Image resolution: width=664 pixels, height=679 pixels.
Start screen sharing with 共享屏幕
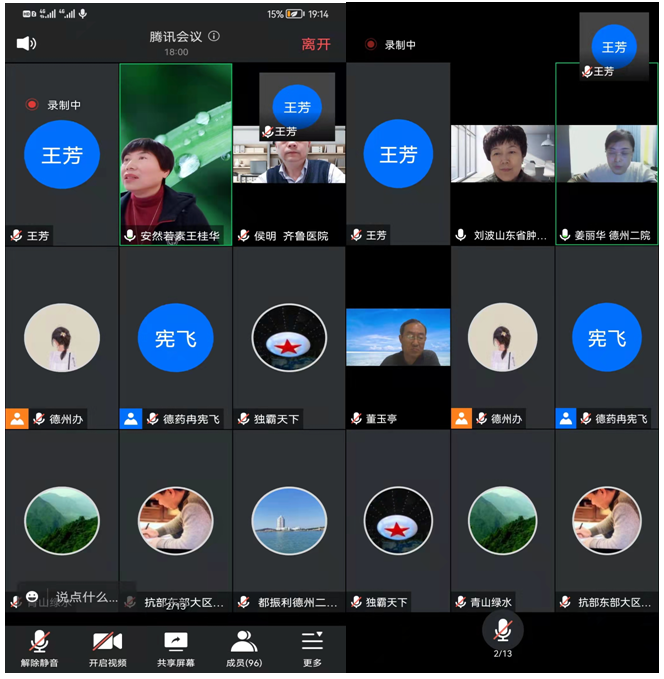pyautogui.click(x=176, y=648)
